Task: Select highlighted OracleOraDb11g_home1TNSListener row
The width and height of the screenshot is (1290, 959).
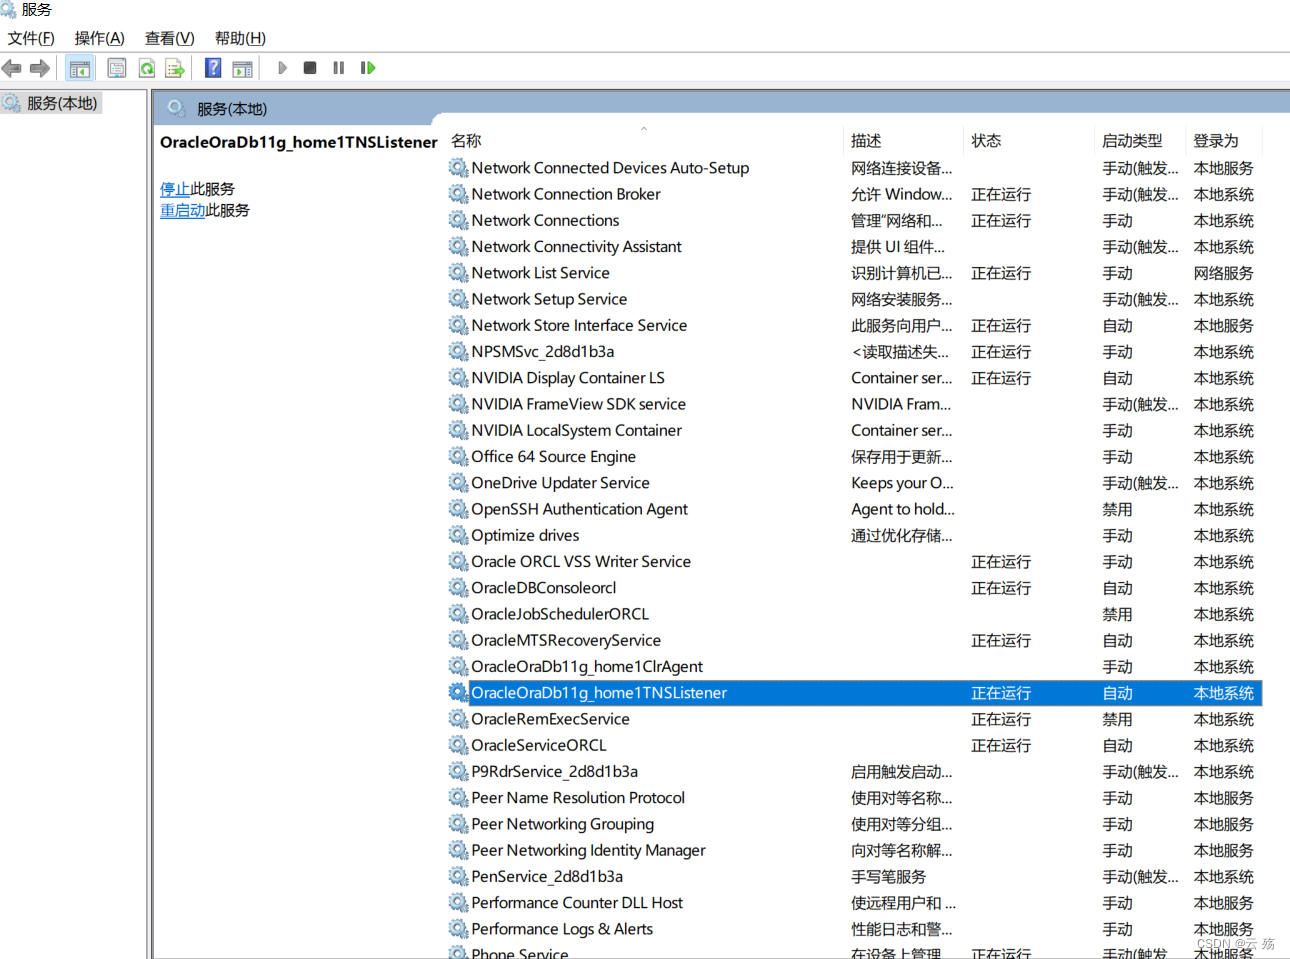Action: click(x=855, y=693)
